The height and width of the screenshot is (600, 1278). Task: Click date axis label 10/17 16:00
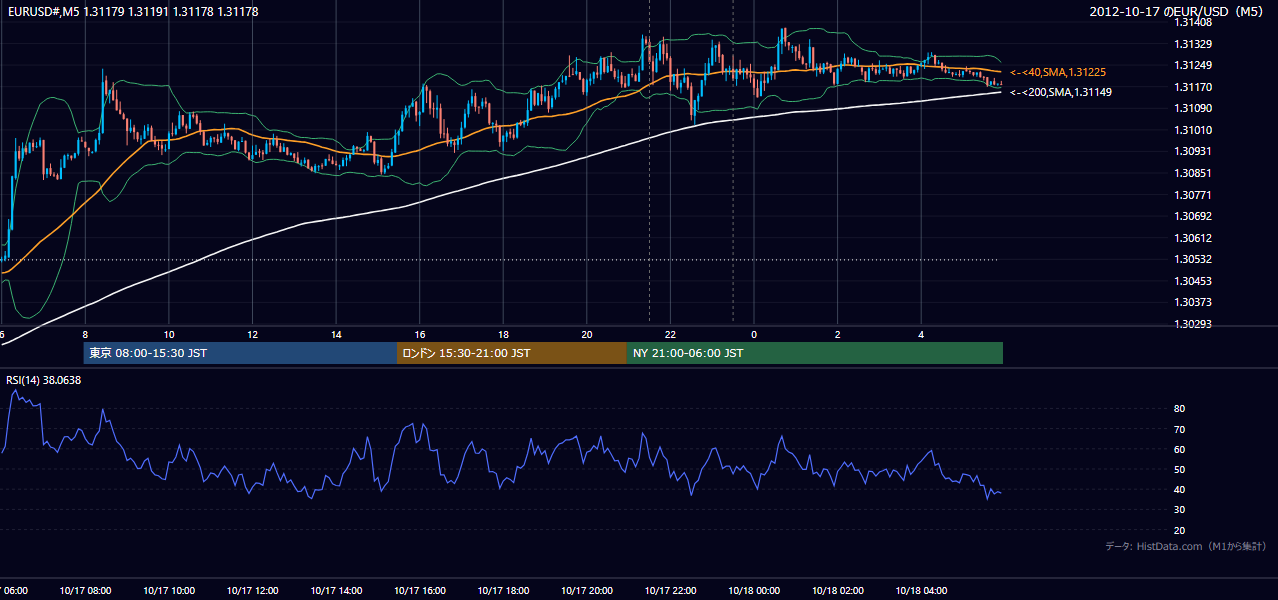pyautogui.click(x=419, y=591)
